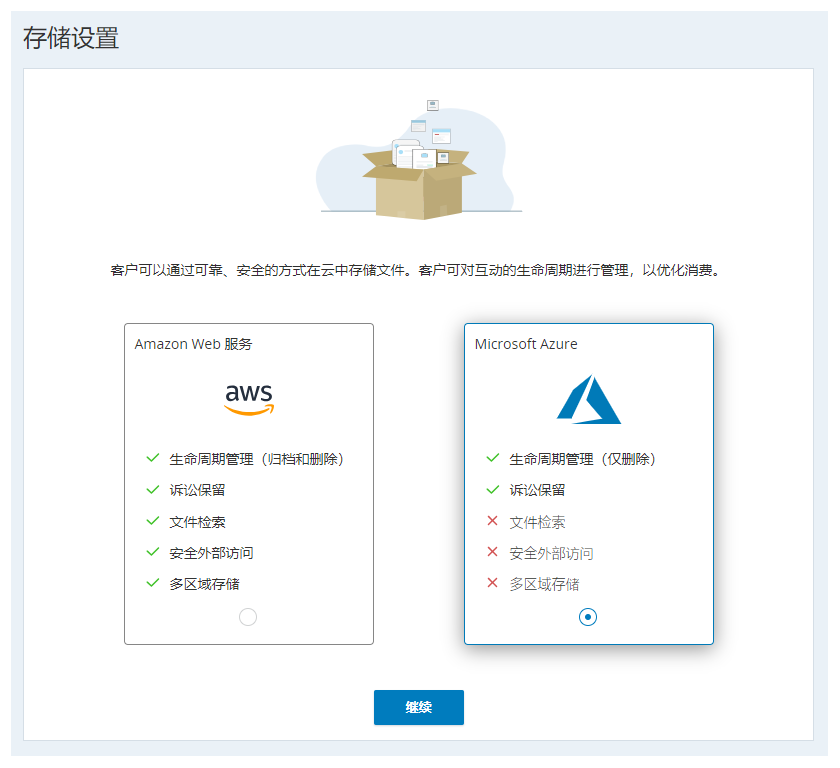Click the red X next to Azure 多区域存储
840x768 pixels.
(x=492, y=583)
